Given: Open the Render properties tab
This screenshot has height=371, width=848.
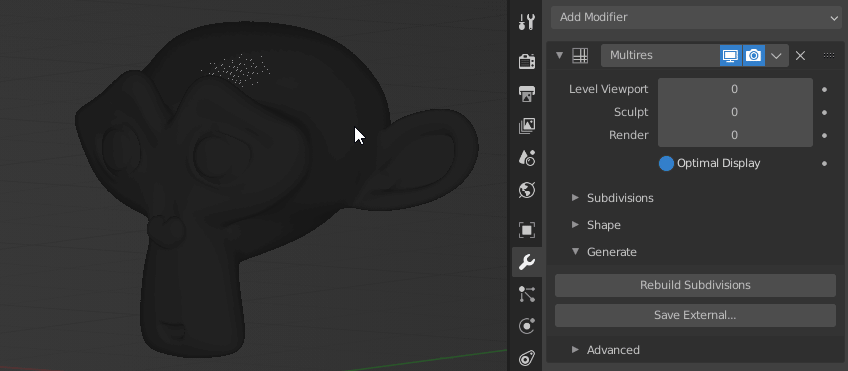Looking at the screenshot, I should [526, 61].
